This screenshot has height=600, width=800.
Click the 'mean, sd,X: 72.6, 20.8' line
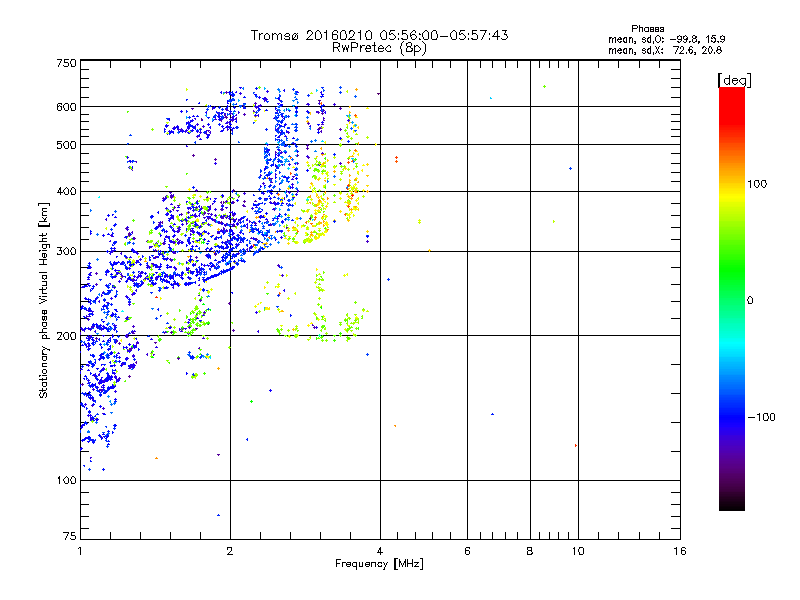click(665, 50)
